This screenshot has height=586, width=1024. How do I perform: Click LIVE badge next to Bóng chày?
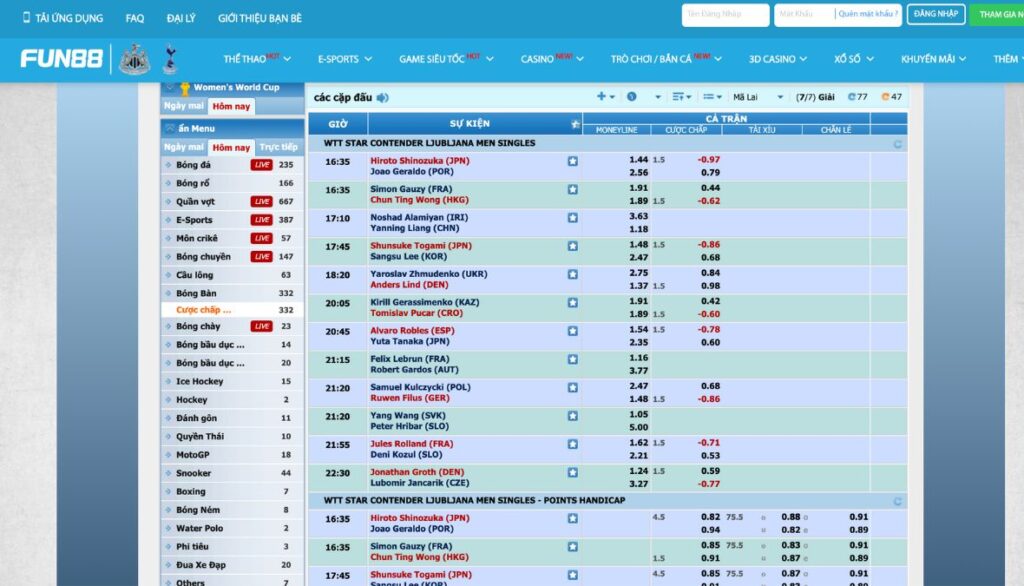click(x=261, y=326)
